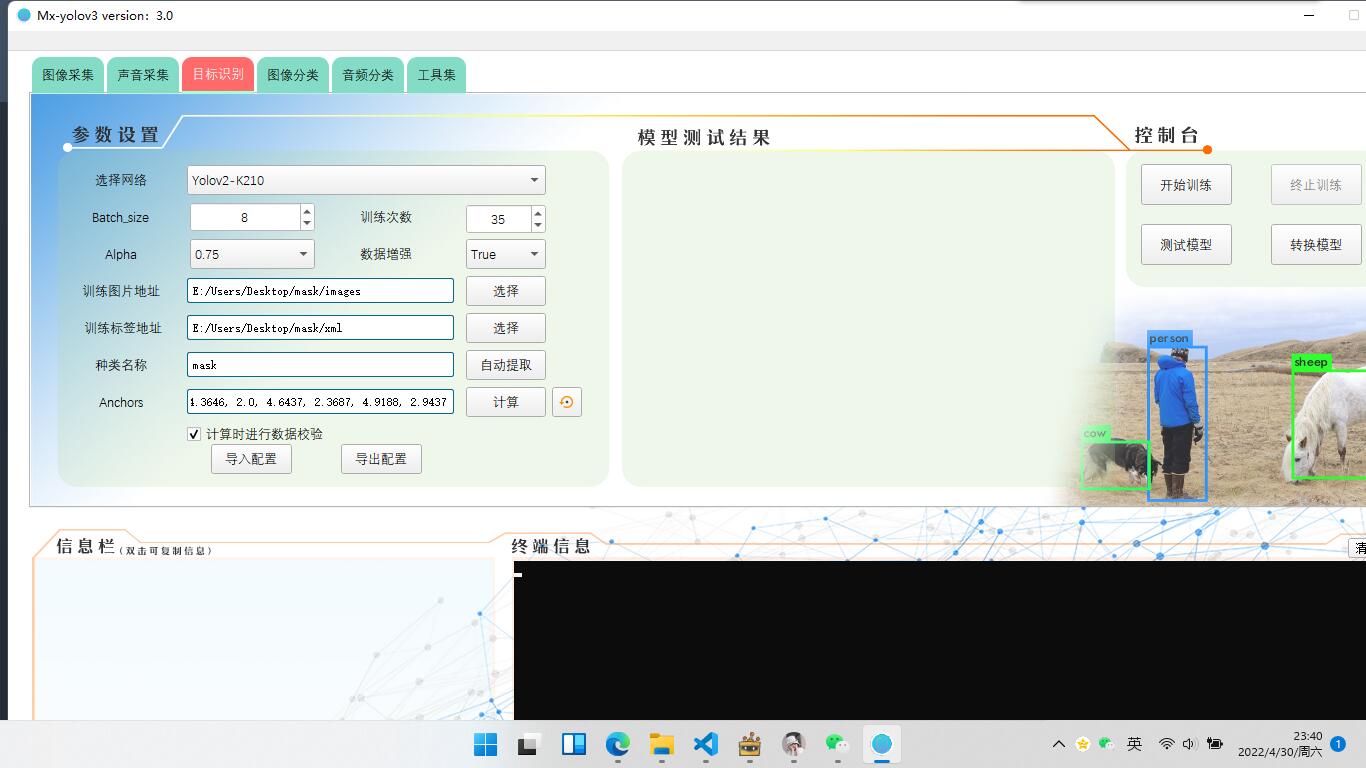Open the 数据增强 True dropdown
The height and width of the screenshot is (768, 1366).
(x=505, y=254)
